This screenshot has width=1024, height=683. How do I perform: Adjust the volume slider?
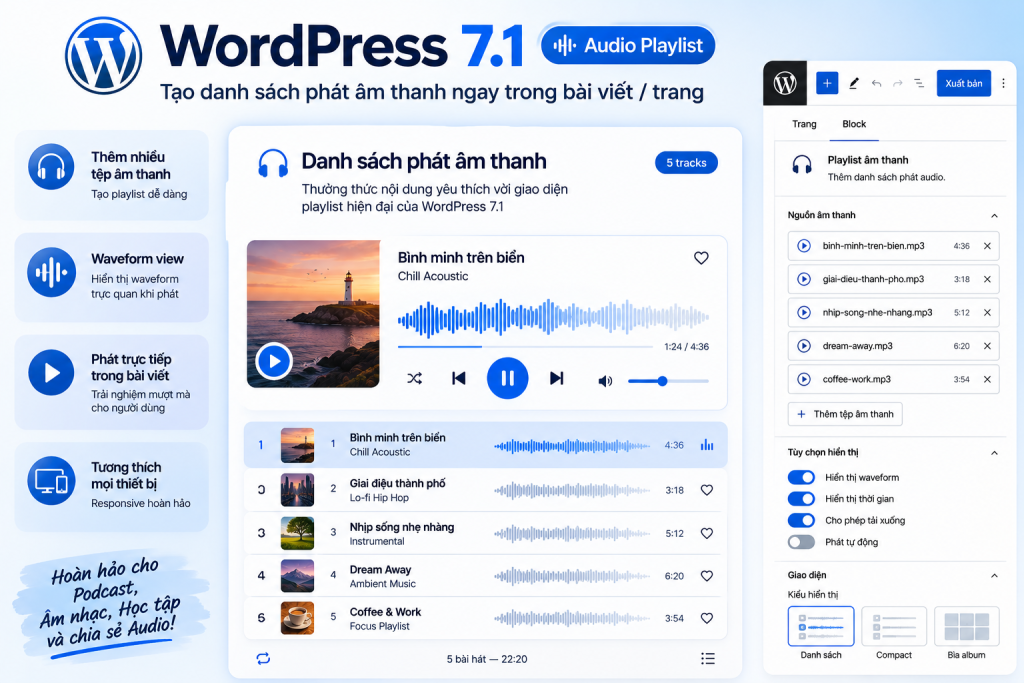(668, 381)
